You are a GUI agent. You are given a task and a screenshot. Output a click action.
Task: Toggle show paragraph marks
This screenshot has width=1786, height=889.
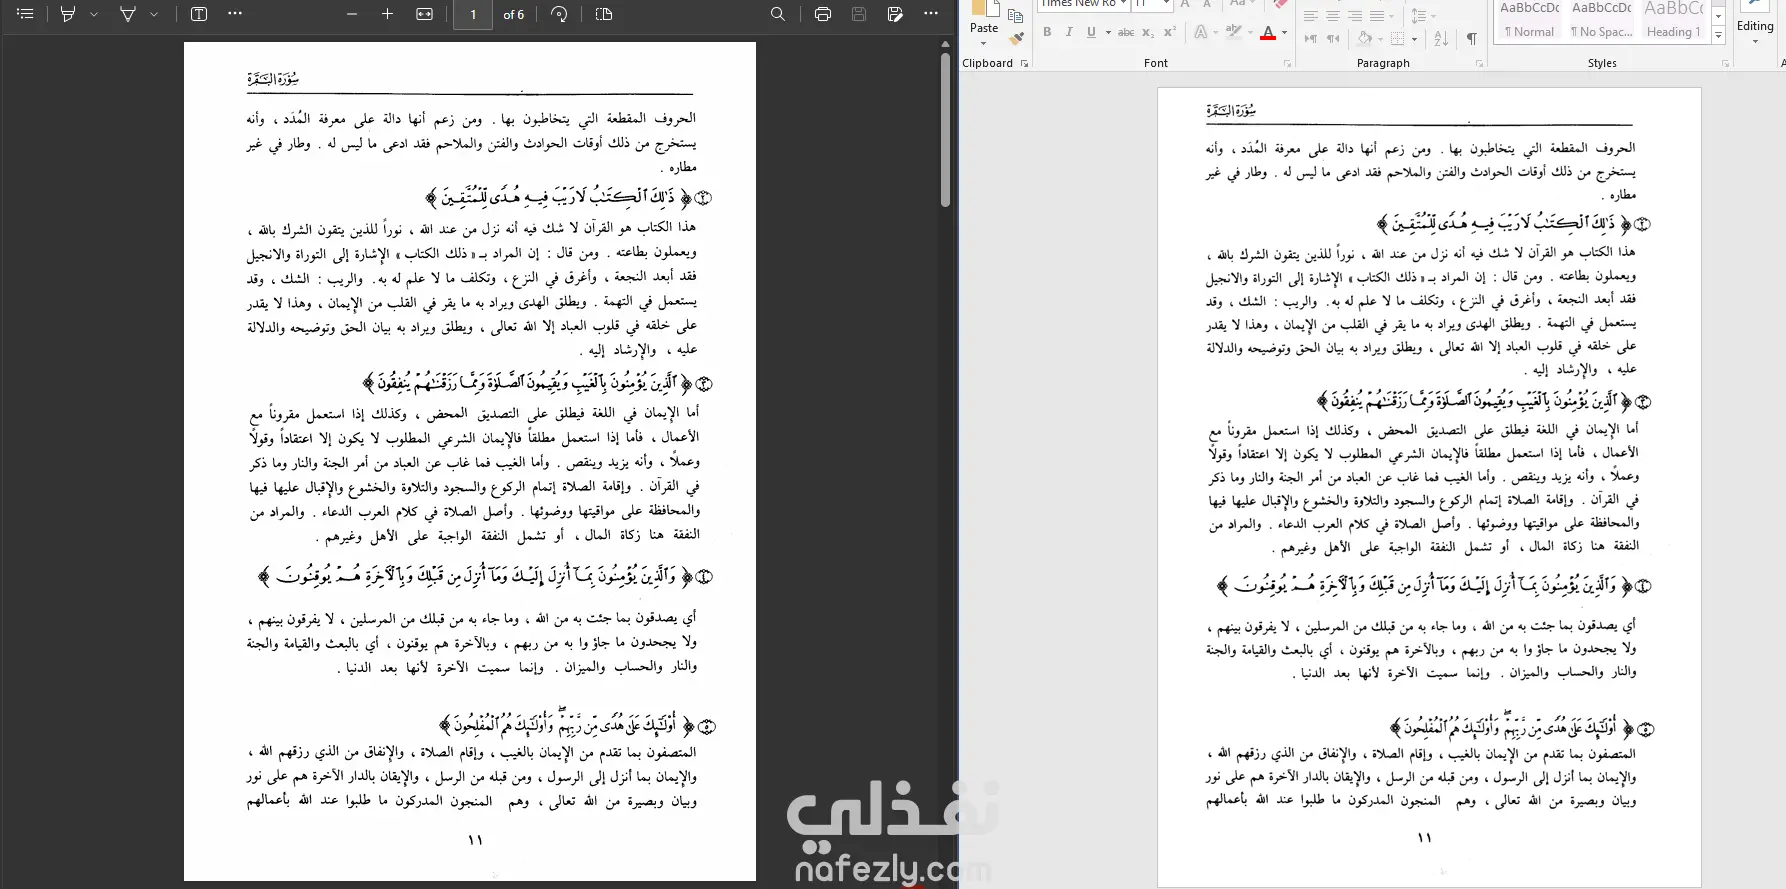[1472, 39]
